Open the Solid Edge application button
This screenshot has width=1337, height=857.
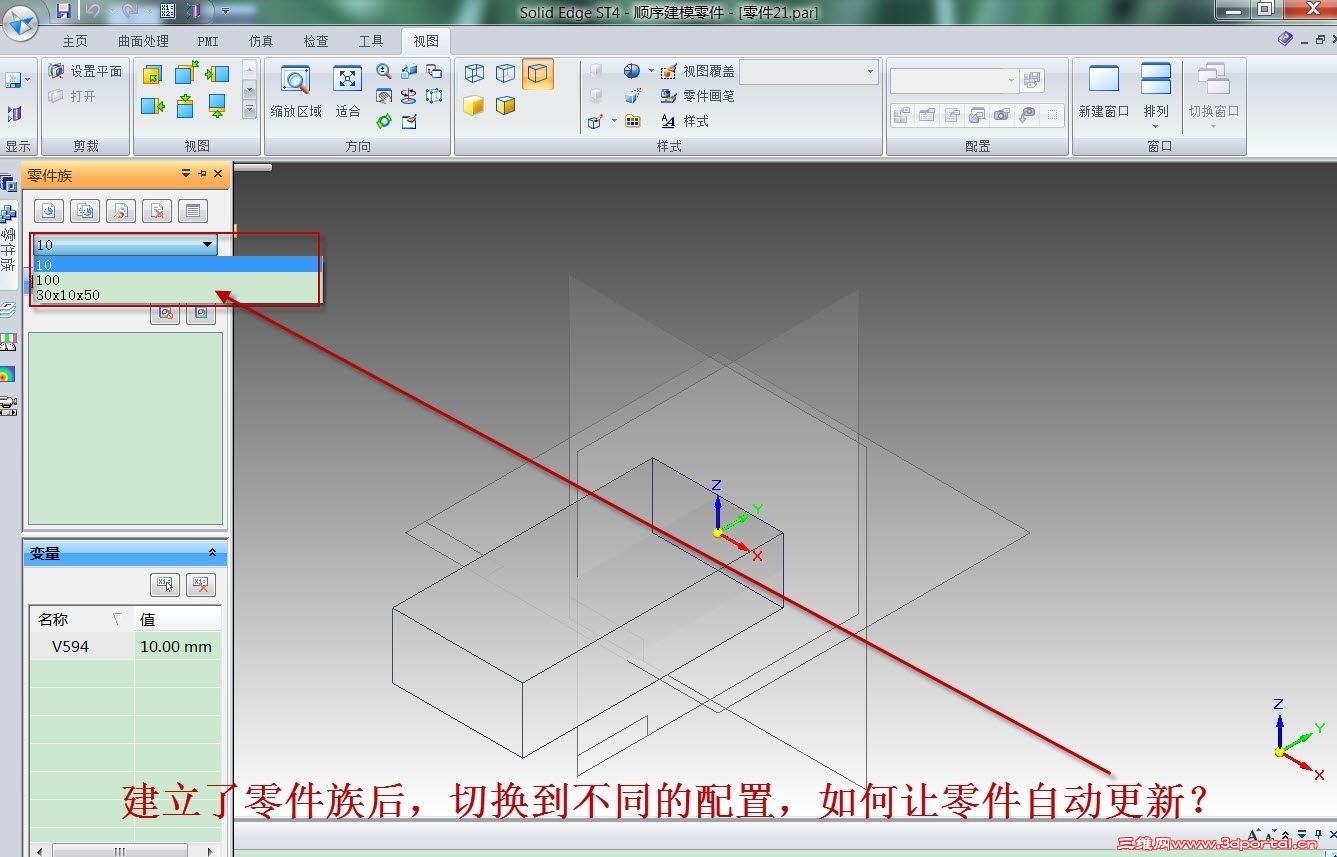[20, 22]
